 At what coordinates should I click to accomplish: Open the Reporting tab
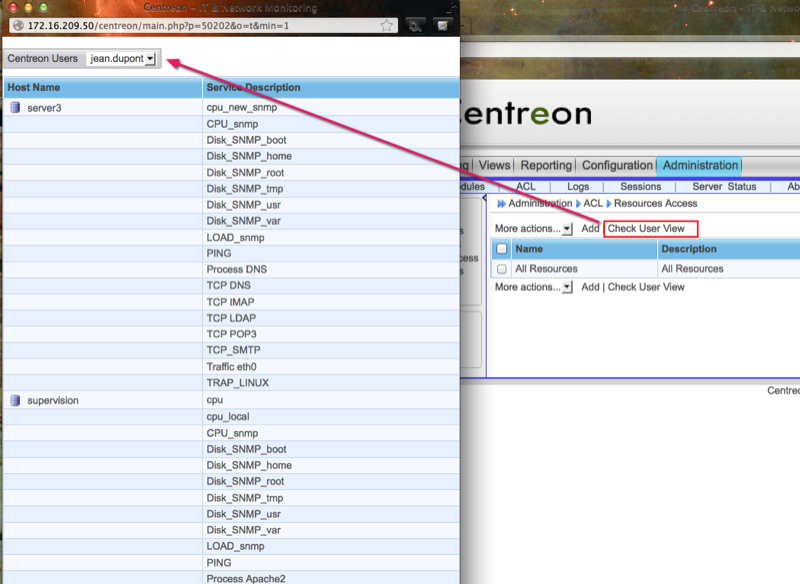546,166
